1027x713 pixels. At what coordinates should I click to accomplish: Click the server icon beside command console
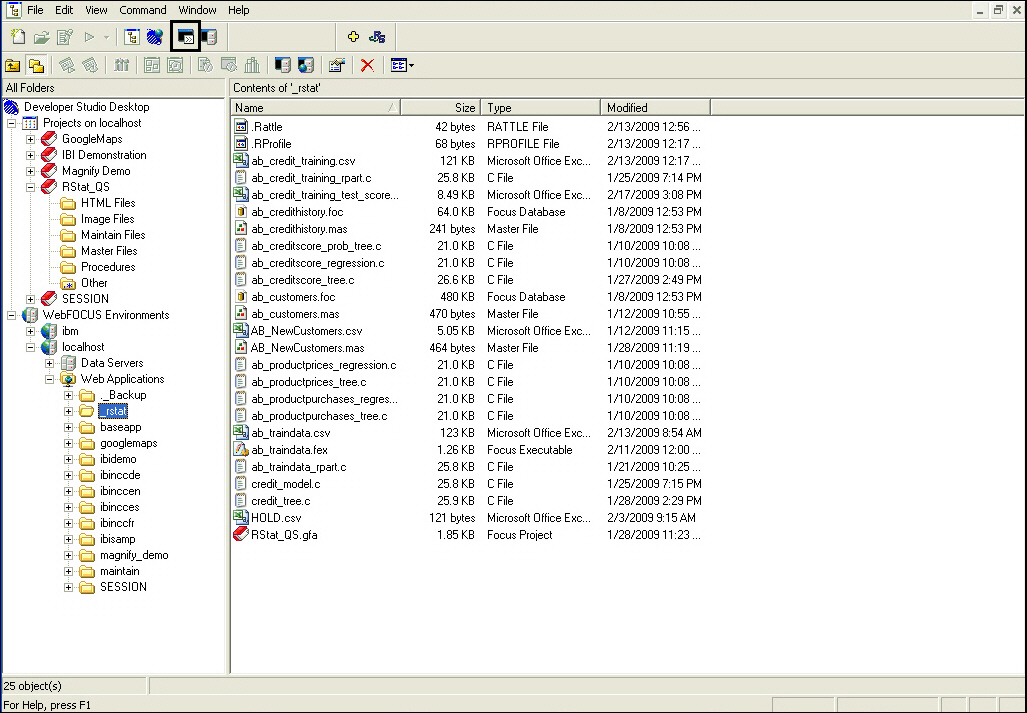pos(210,37)
